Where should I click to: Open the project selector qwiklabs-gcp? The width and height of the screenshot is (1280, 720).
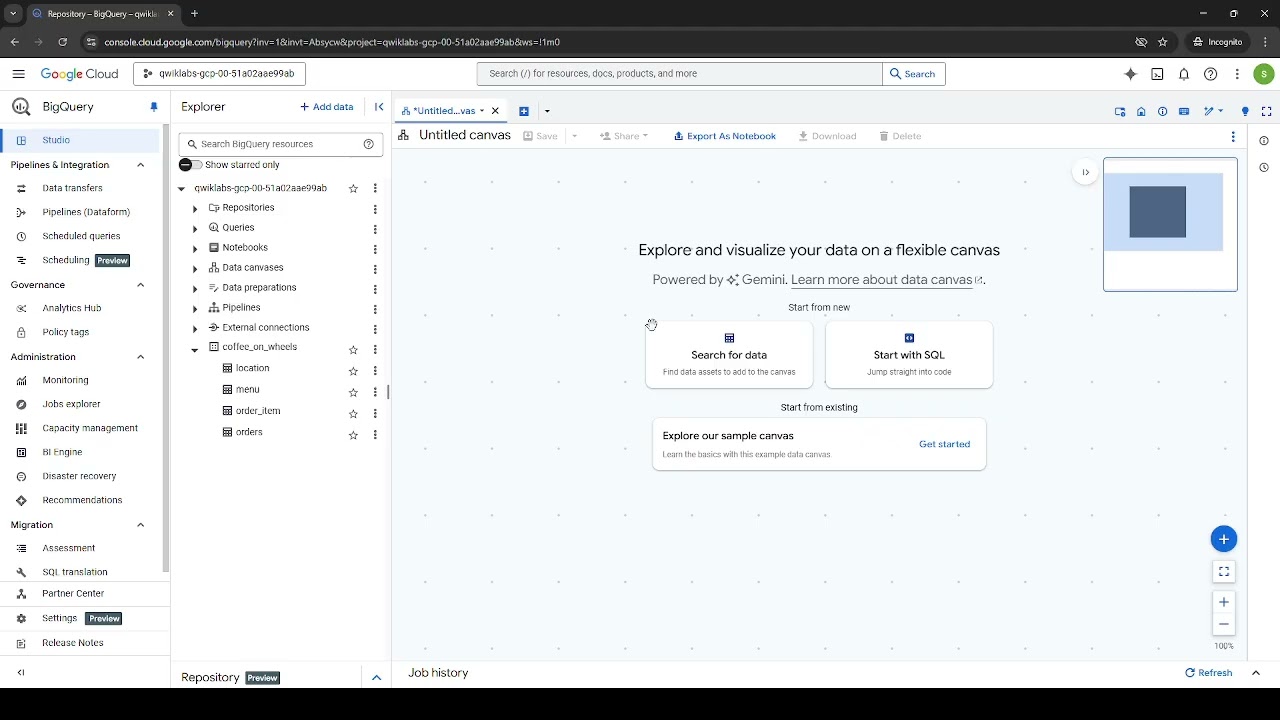click(x=220, y=74)
